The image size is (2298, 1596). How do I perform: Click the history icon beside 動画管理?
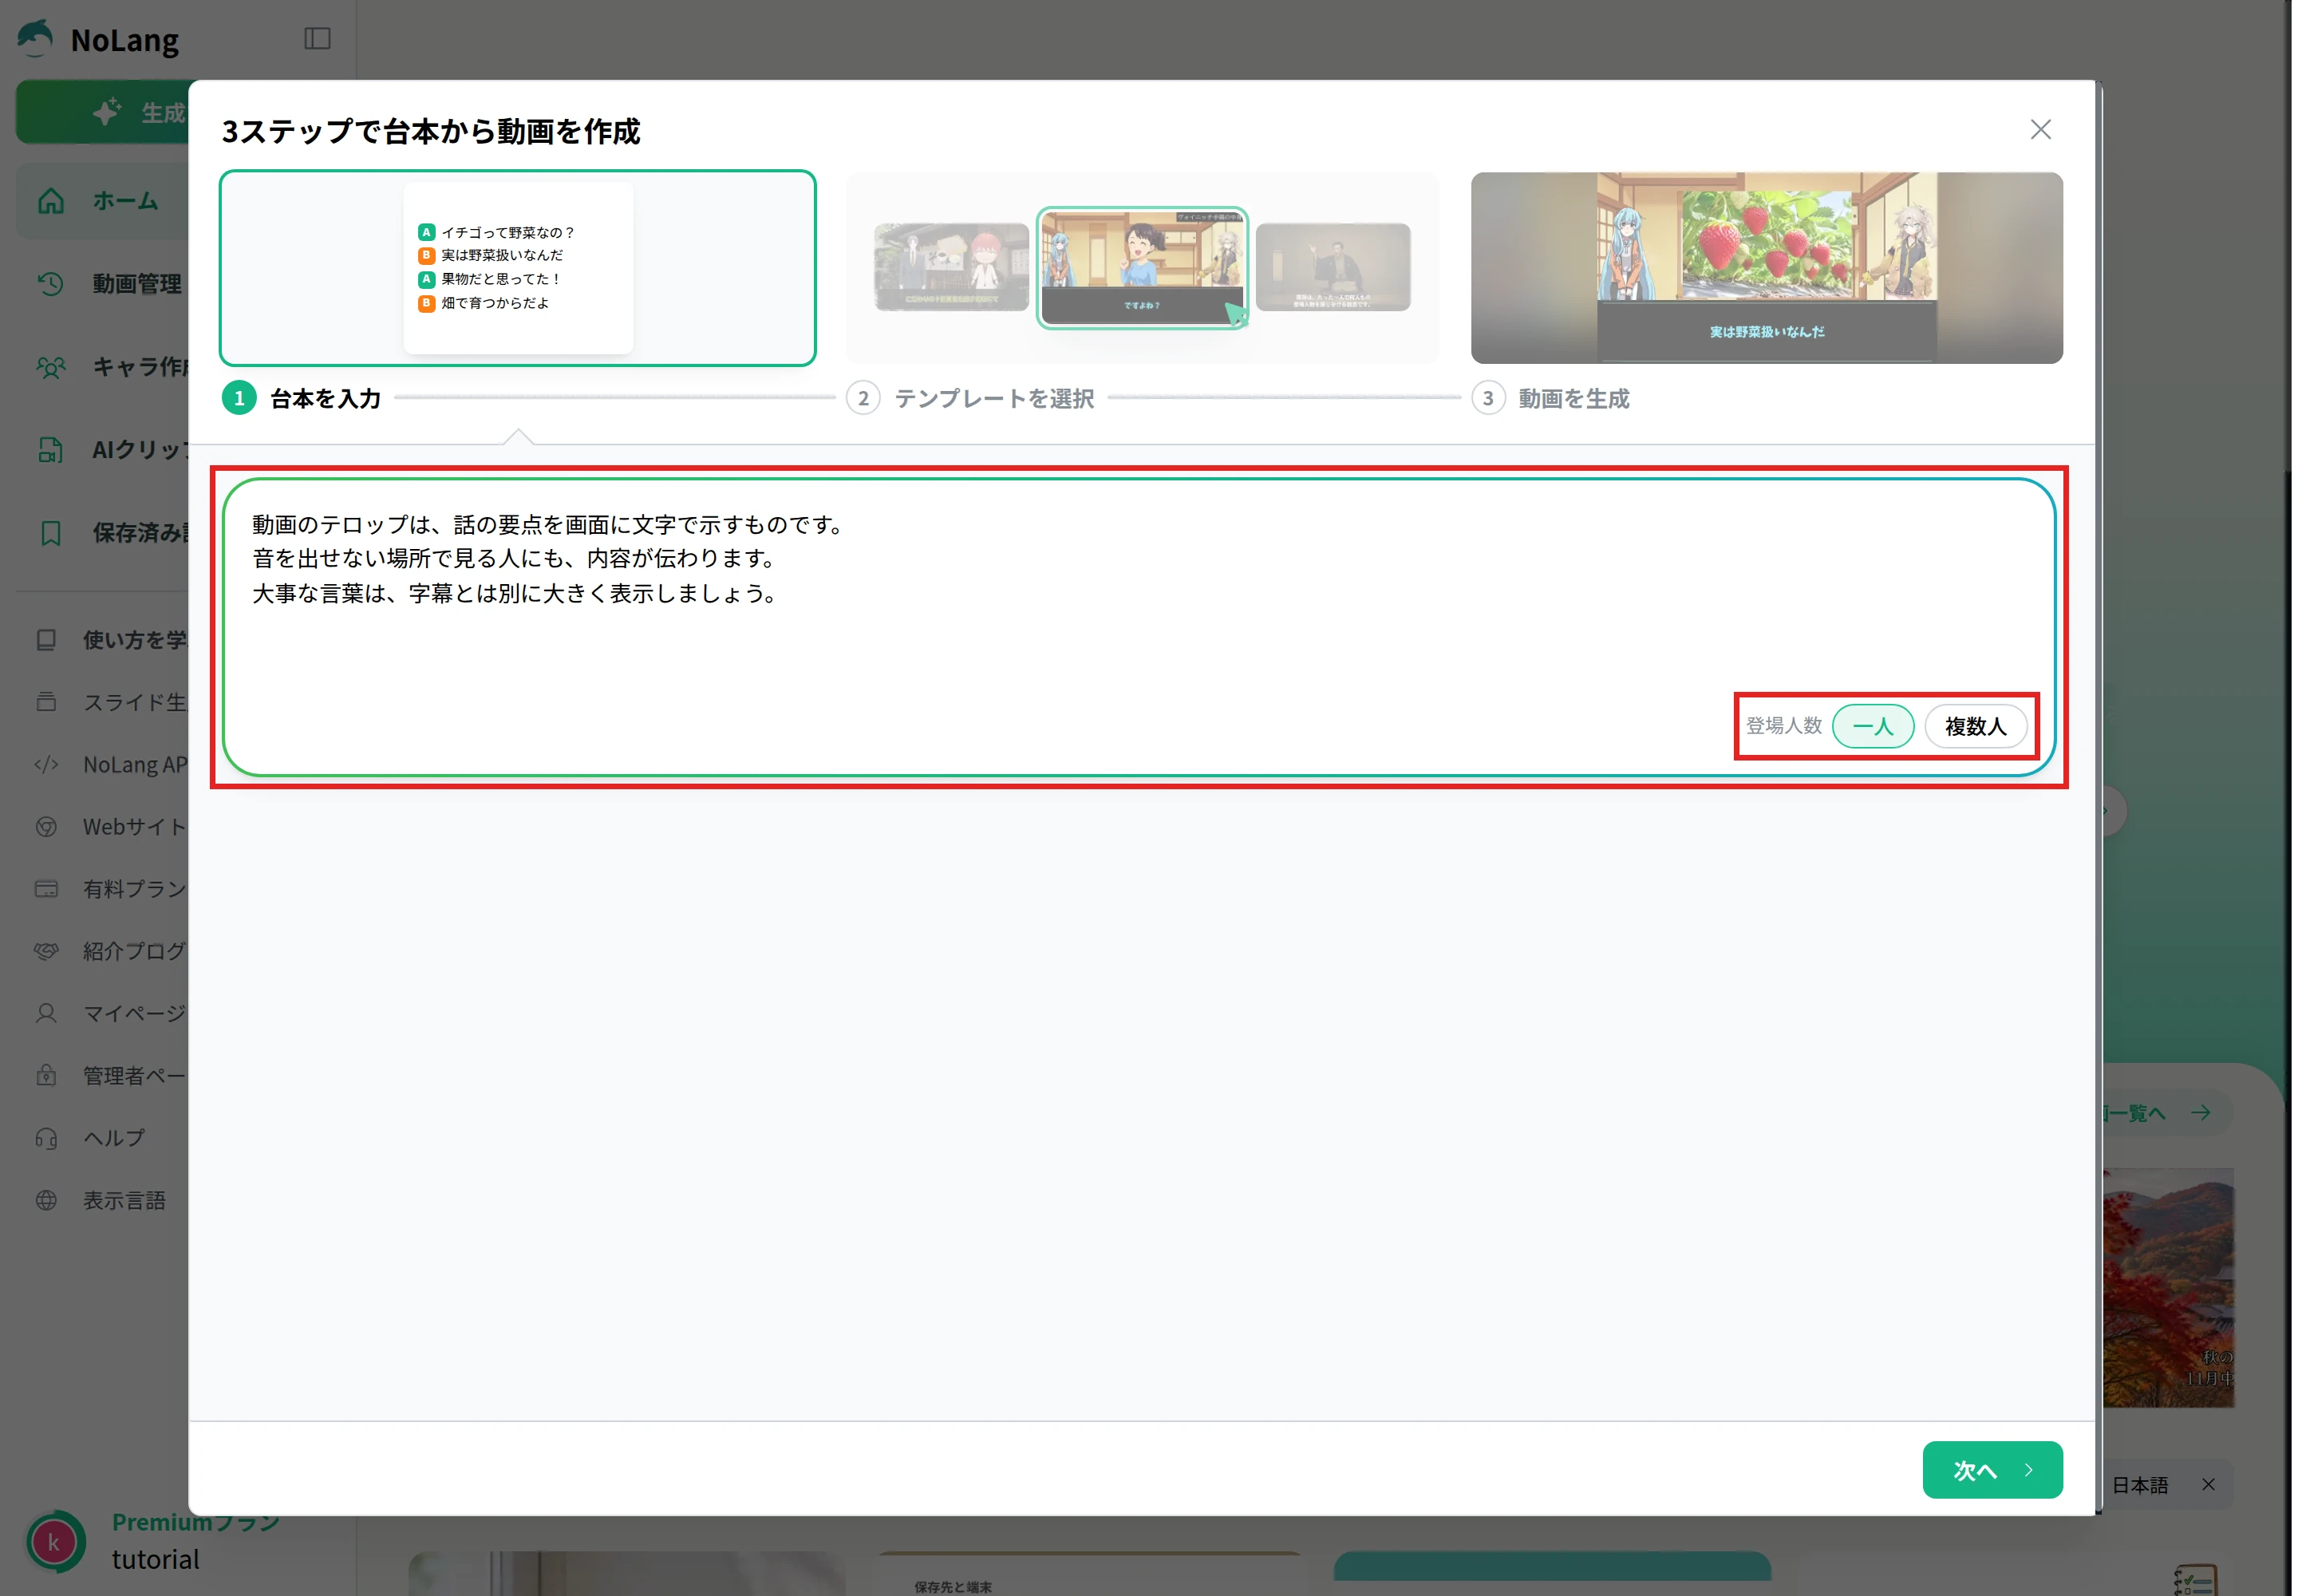(51, 284)
